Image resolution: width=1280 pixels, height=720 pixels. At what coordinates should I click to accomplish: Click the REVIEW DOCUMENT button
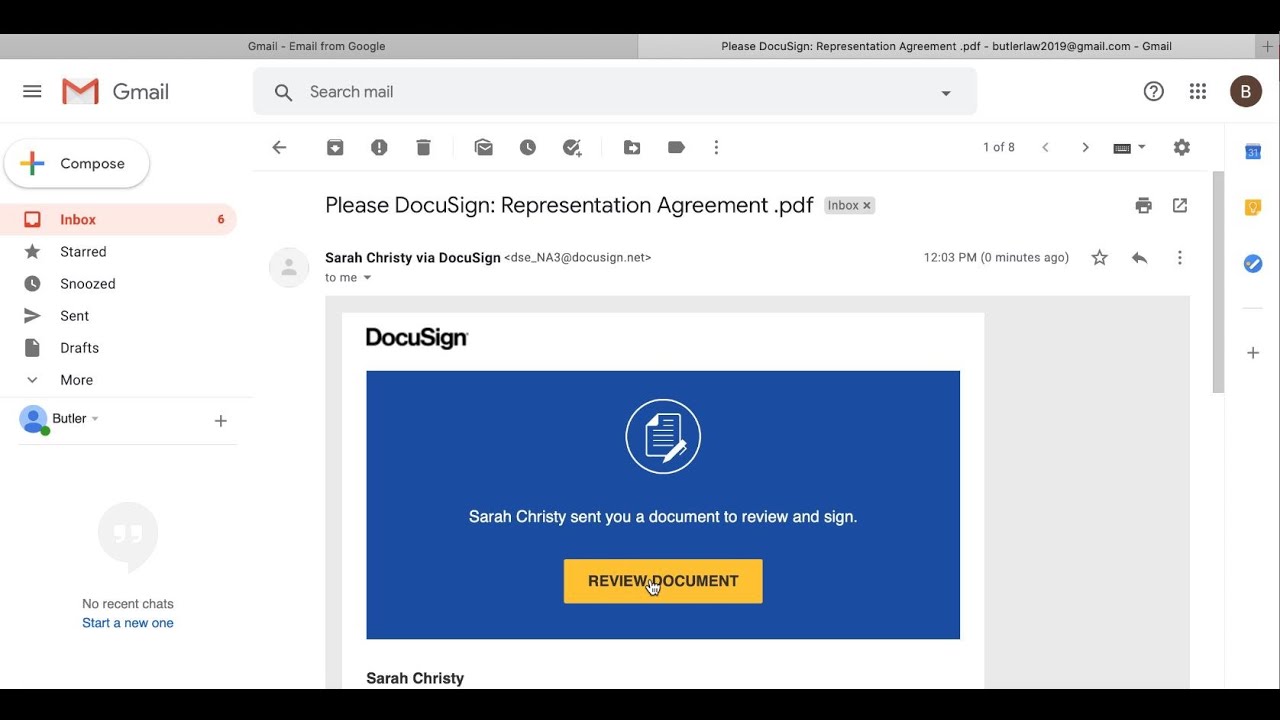663,581
